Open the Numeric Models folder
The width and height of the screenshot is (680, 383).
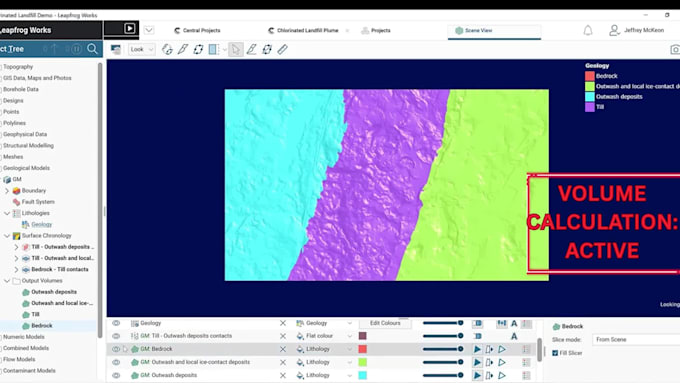tap(23, 337)
